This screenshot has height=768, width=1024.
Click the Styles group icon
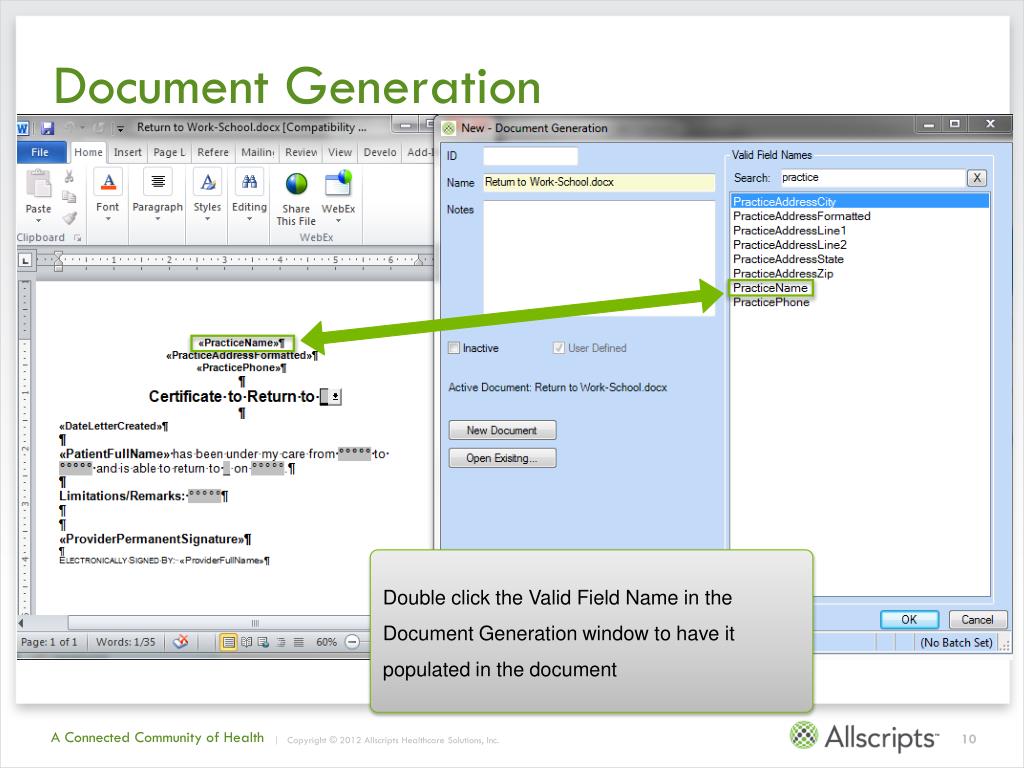click(x=208, y=182)
